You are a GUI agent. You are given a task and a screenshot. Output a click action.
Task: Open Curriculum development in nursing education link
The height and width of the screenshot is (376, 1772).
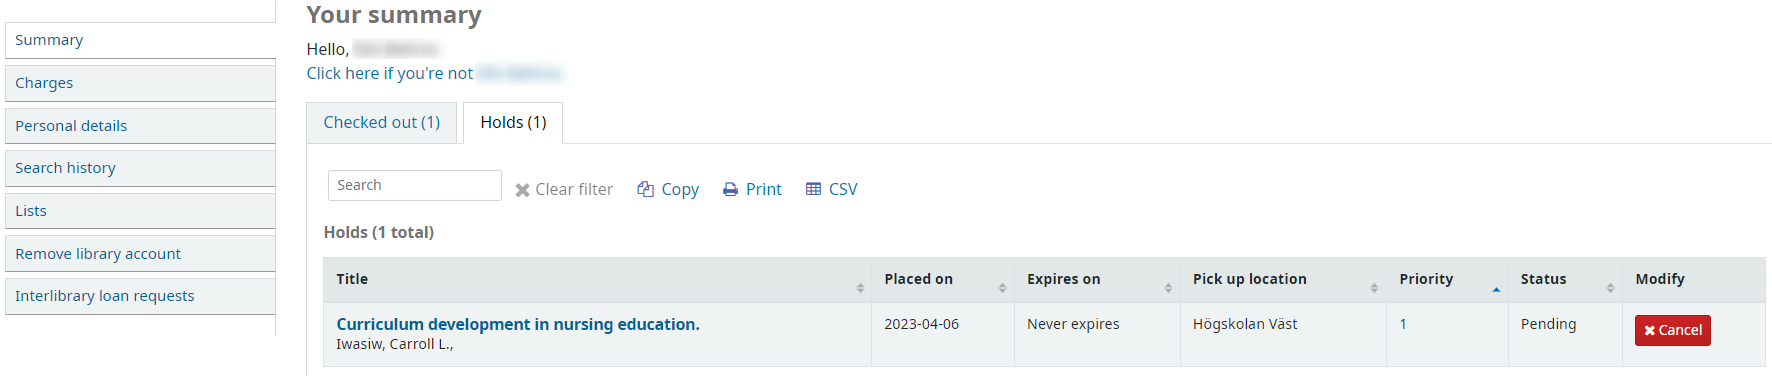518,324
